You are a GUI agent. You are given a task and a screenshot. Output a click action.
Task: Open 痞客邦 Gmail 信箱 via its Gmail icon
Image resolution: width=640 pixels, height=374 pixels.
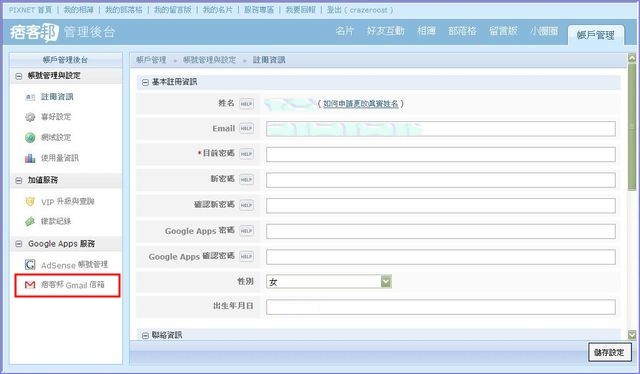[30, 285]
